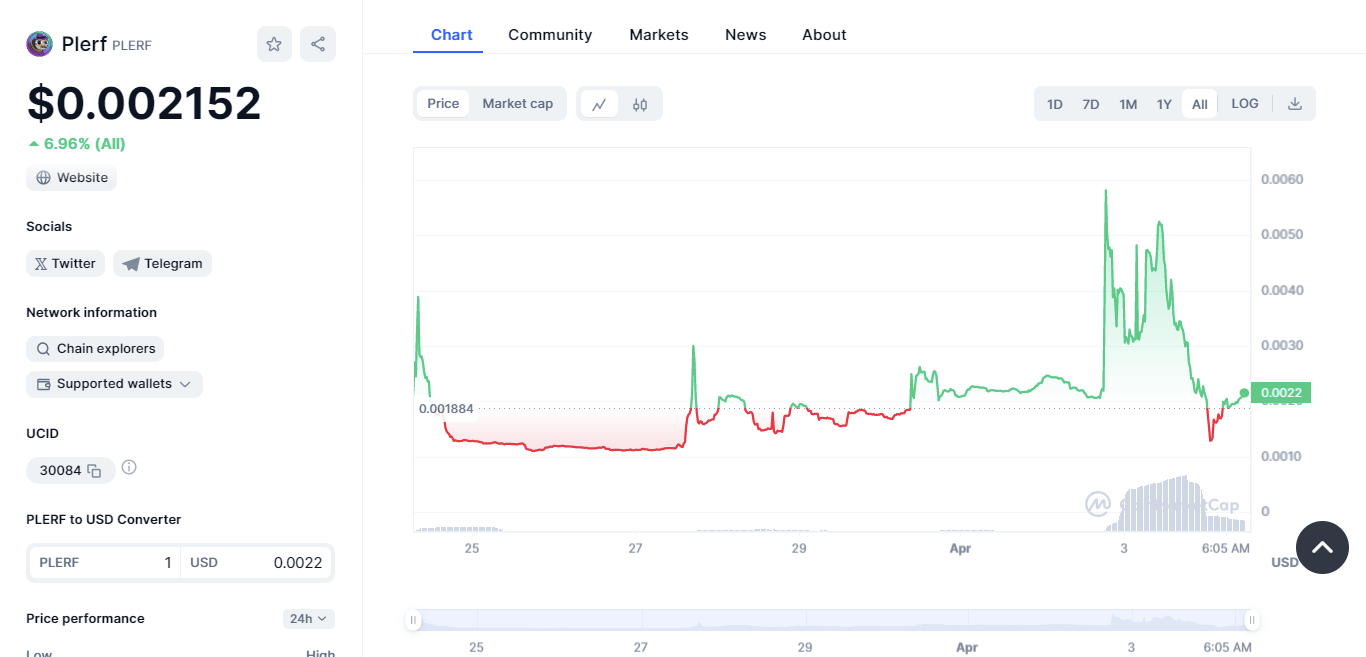This screenshot has height=657, width=1366.
Task: Click the Apr label on chart axis
Action: click(x=960, y=549)
